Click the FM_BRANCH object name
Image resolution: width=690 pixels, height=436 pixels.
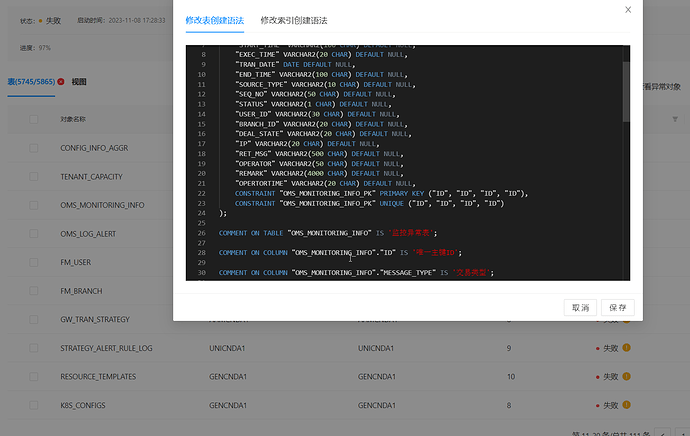tap(81, 291)
